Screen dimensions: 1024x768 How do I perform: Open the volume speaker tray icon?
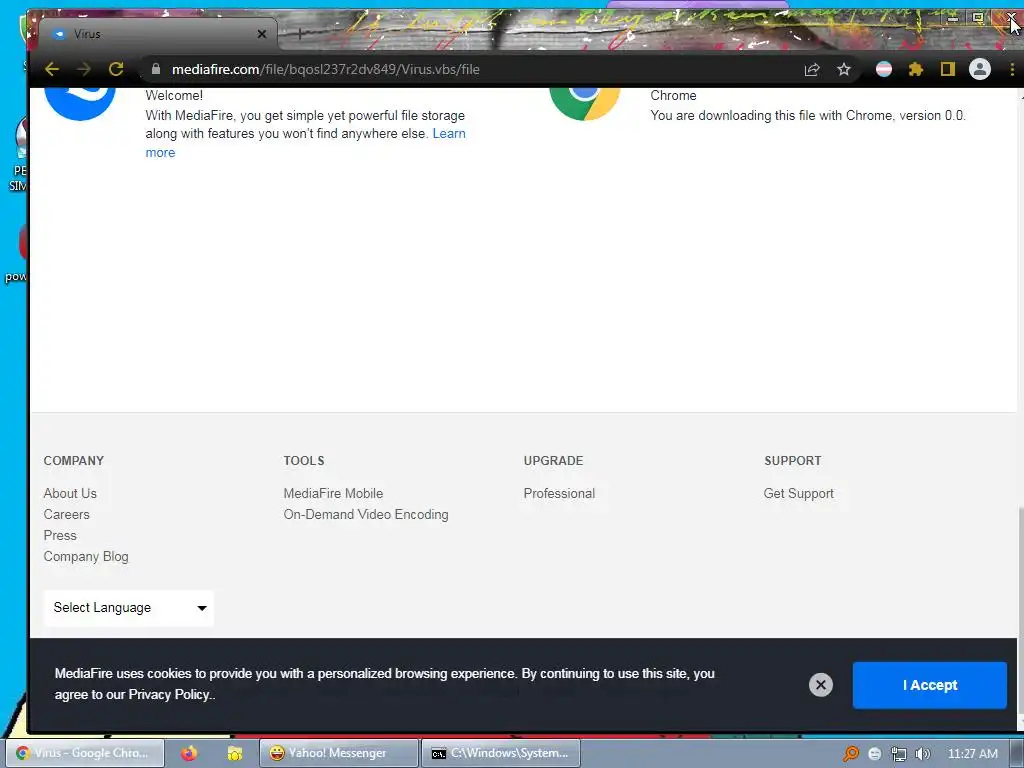click(922, 754)
